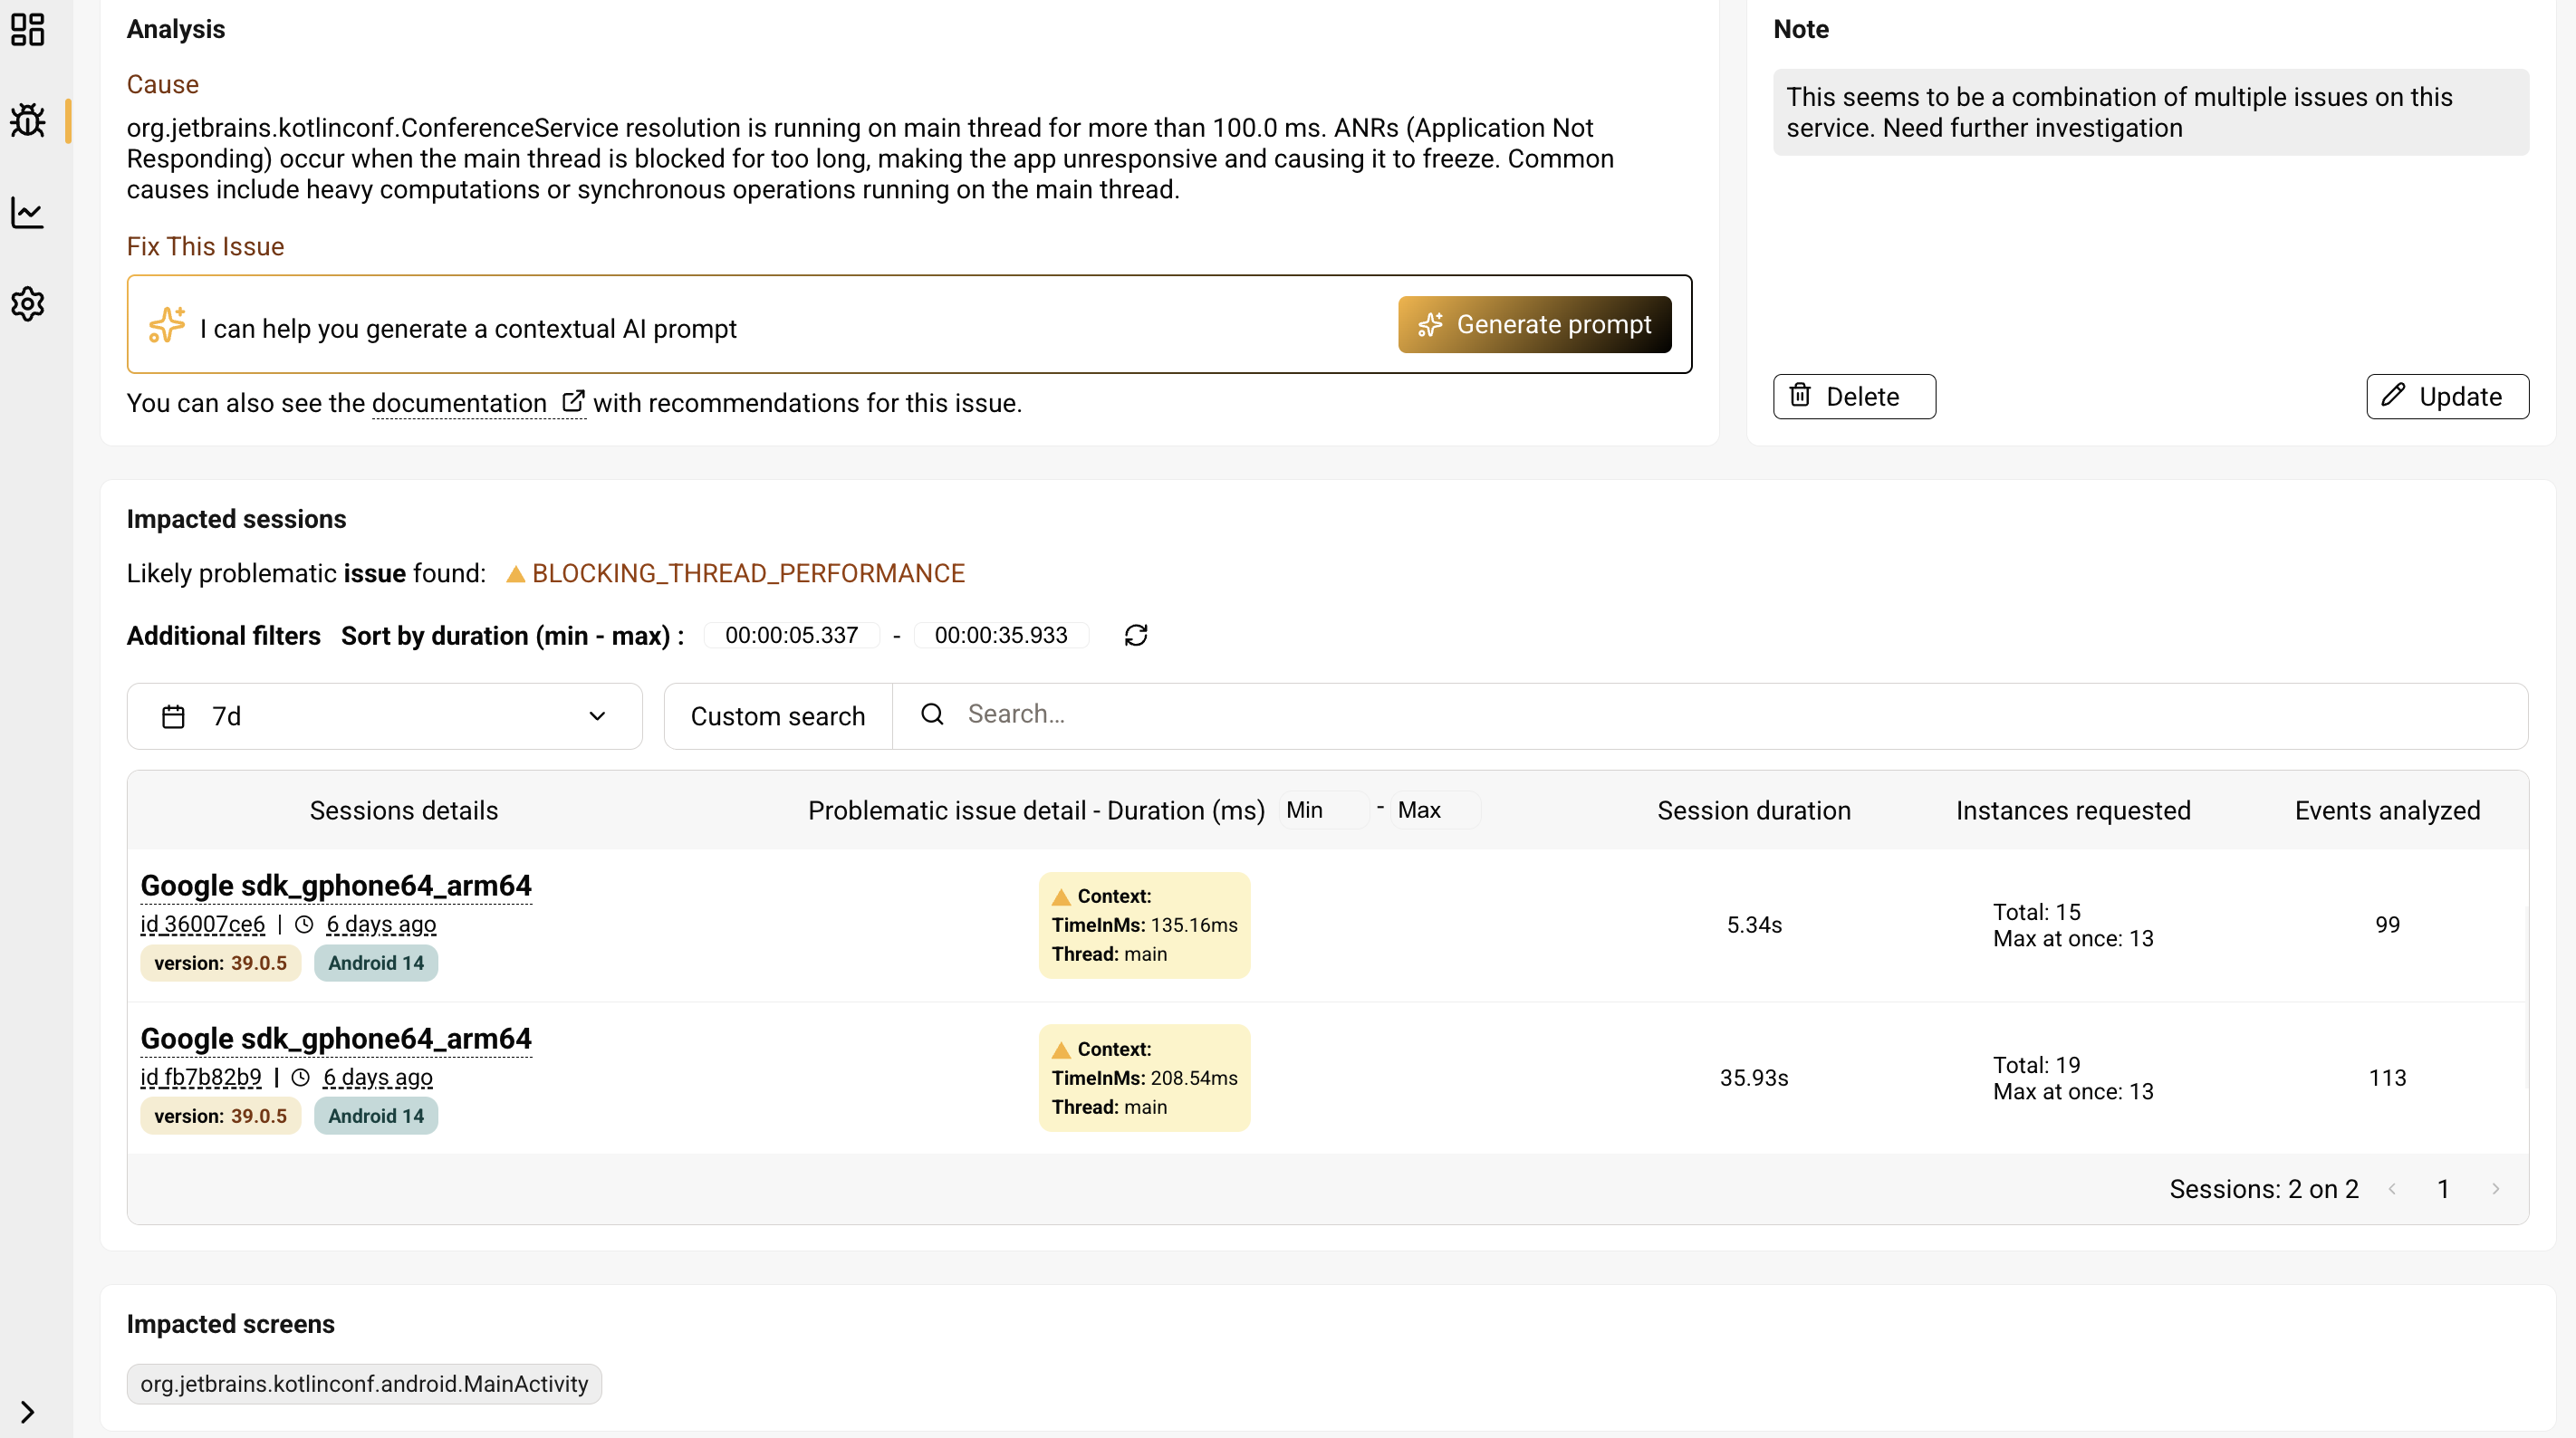Viewport: 2576px width, 1438px height.
Task: Click the refresh icon next to duration filter
Action: pyautogui.click(x=1135, y=635)
